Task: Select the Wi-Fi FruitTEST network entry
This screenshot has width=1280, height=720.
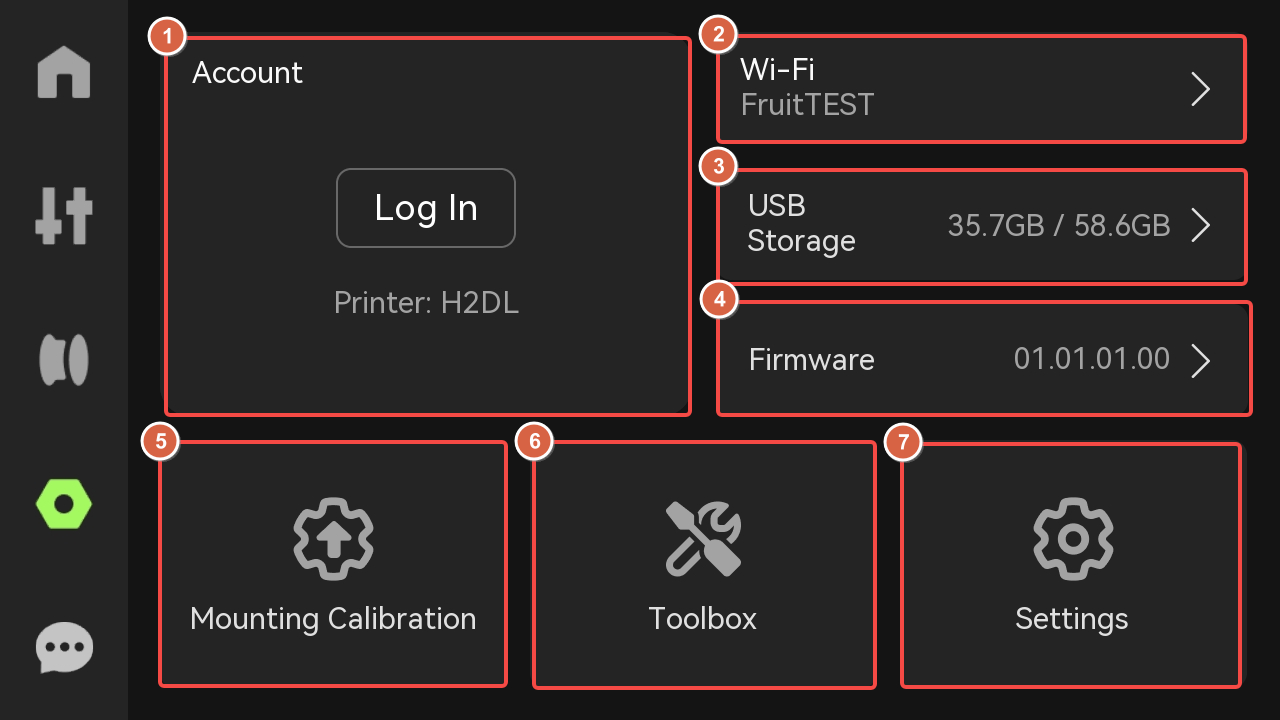Action: point(982,89)
